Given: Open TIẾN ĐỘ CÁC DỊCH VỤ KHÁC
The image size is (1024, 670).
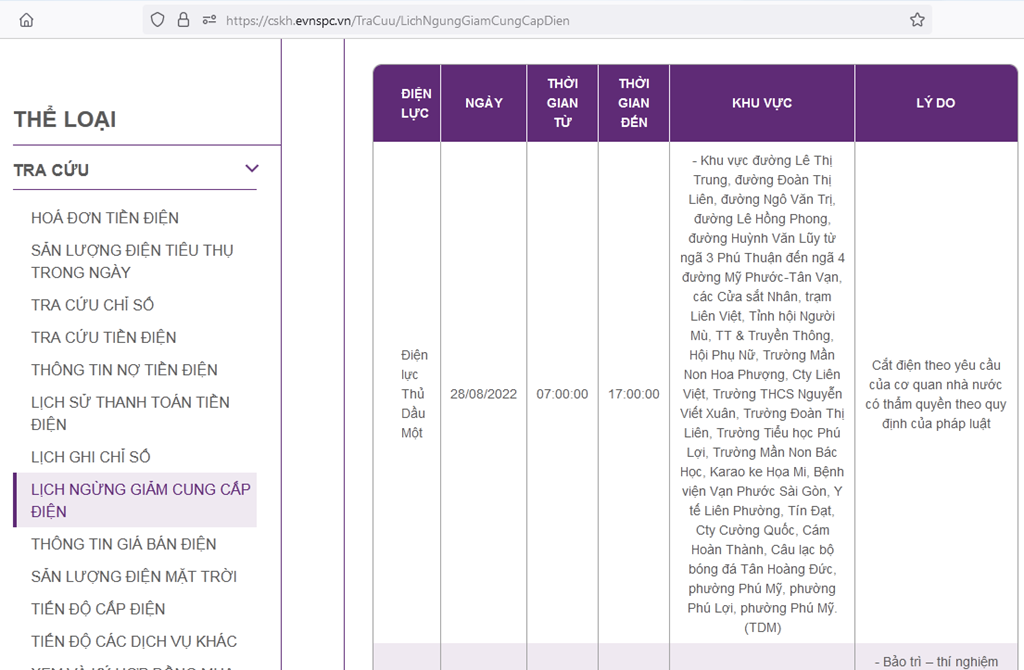Looking at the screenshot, I should click(x=134, y=642).
